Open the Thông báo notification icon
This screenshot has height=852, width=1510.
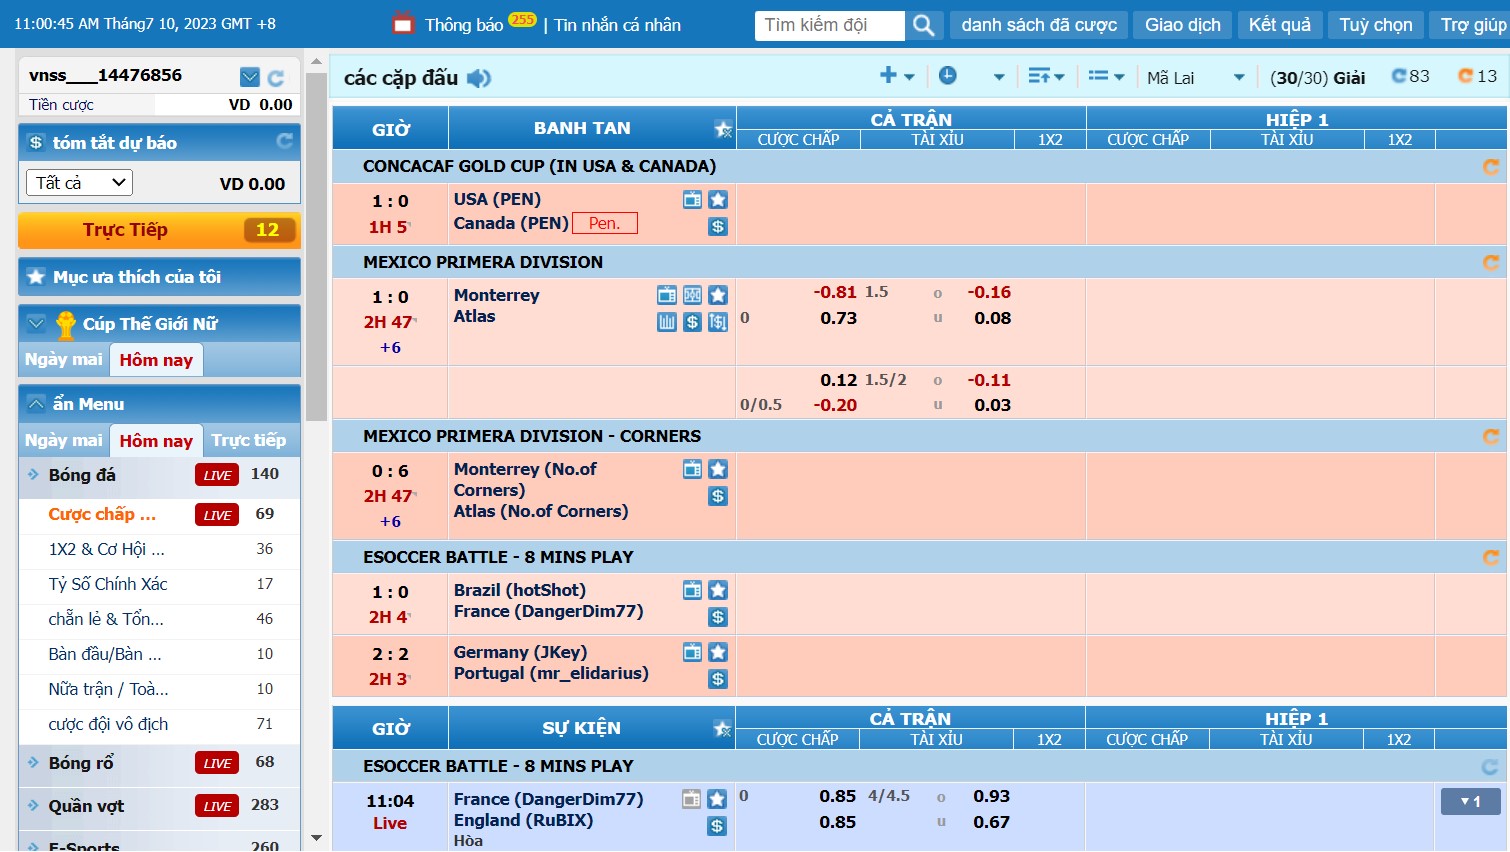click(x=404, y=24)
